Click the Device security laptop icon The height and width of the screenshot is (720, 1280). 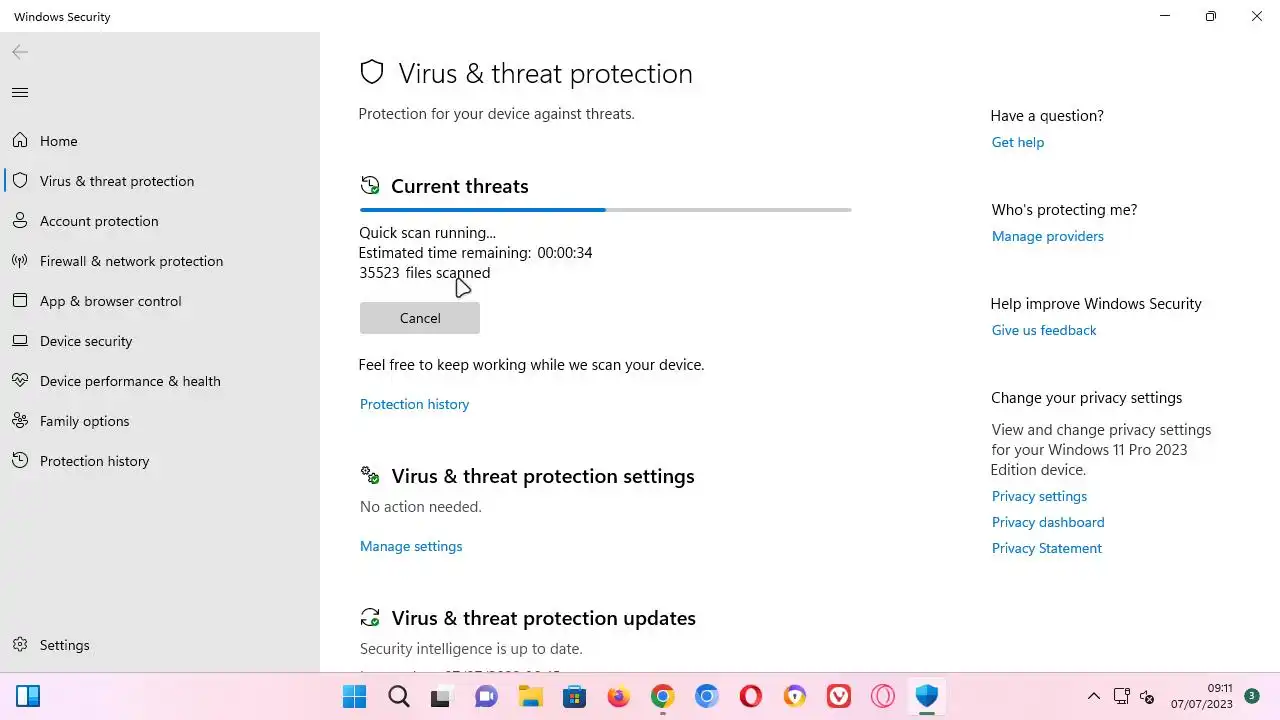click(20, 341)
